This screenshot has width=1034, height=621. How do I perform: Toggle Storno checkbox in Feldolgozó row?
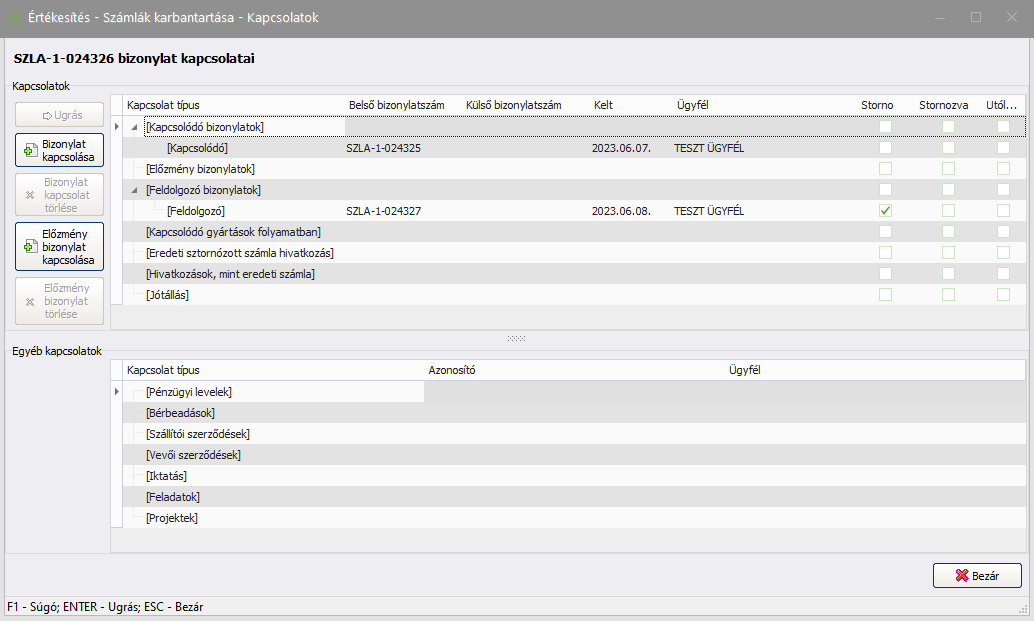[885, 211]
